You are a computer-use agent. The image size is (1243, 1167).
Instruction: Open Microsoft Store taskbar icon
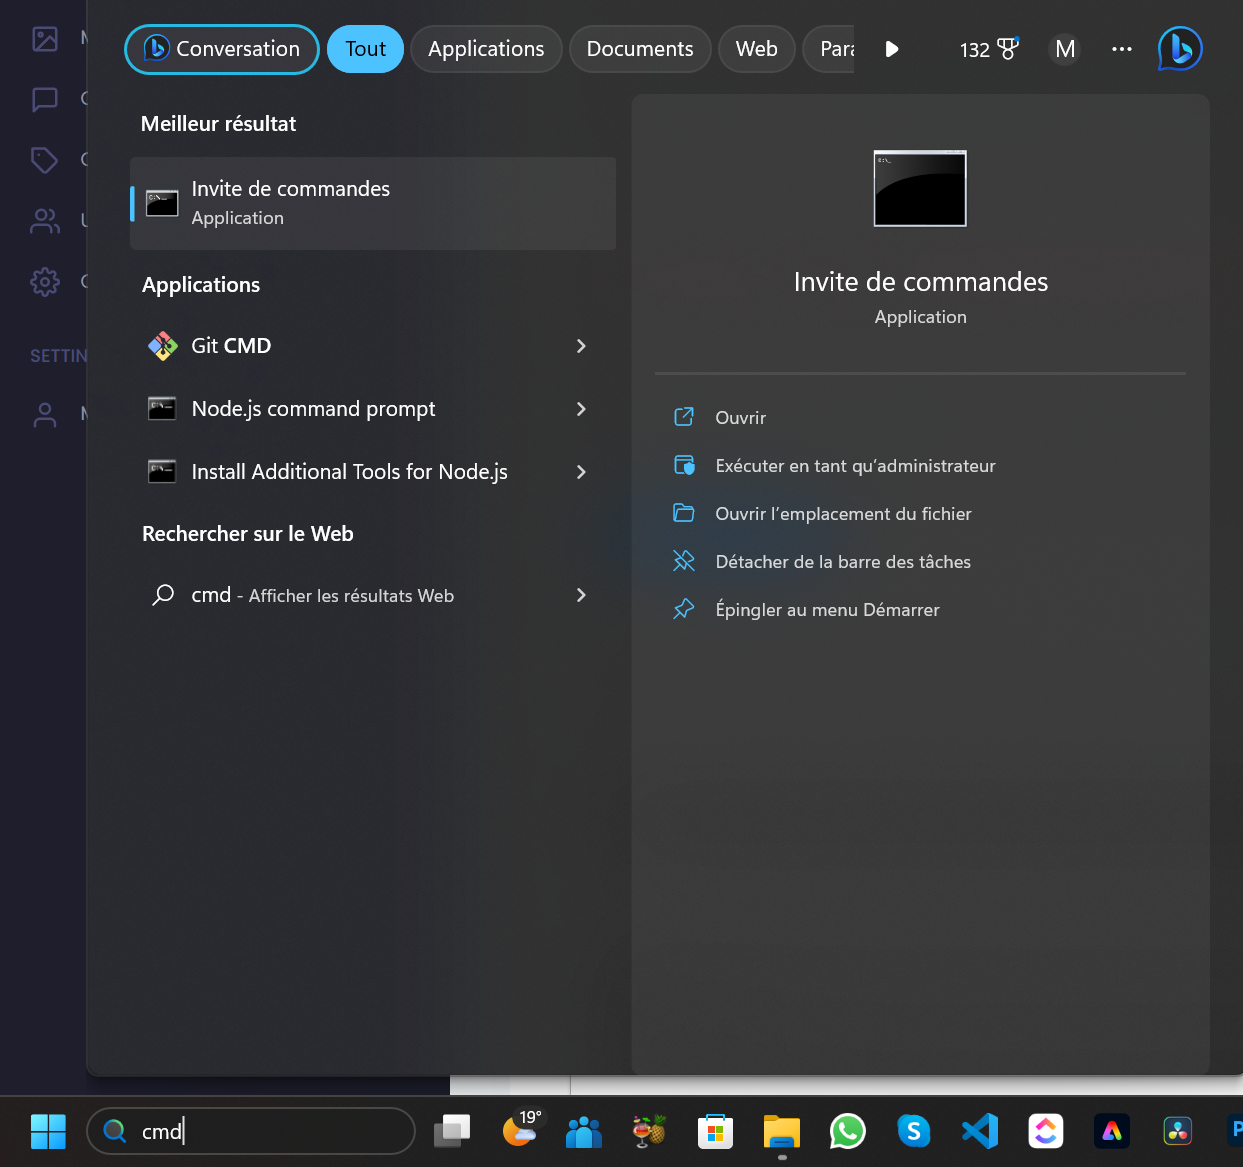tap(715, 1131)
